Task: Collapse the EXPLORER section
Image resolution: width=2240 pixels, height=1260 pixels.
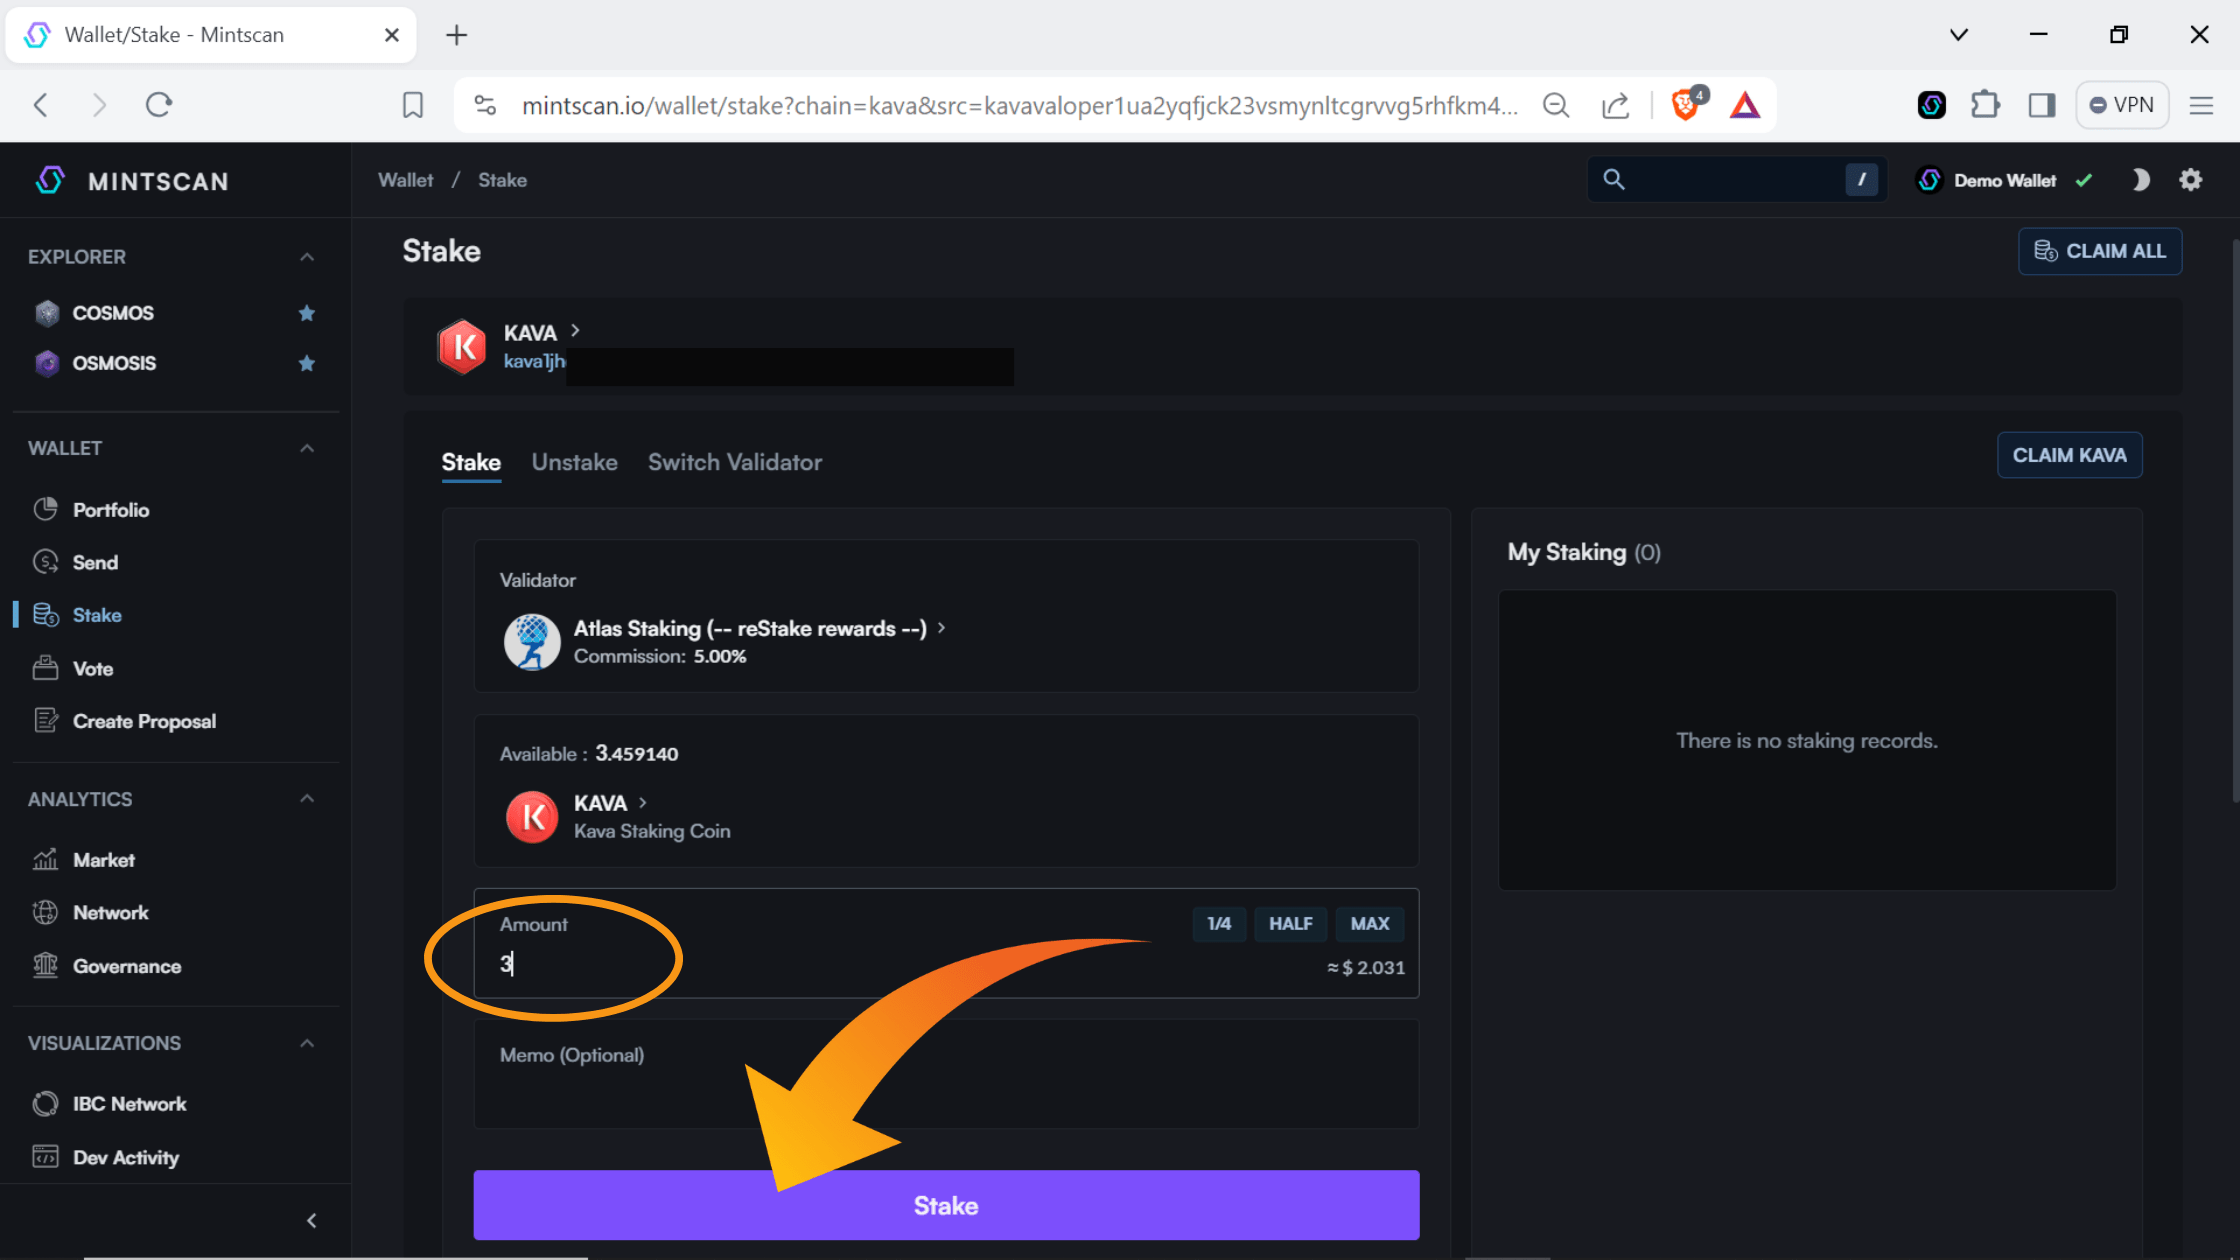Action: tap(307, 256)
